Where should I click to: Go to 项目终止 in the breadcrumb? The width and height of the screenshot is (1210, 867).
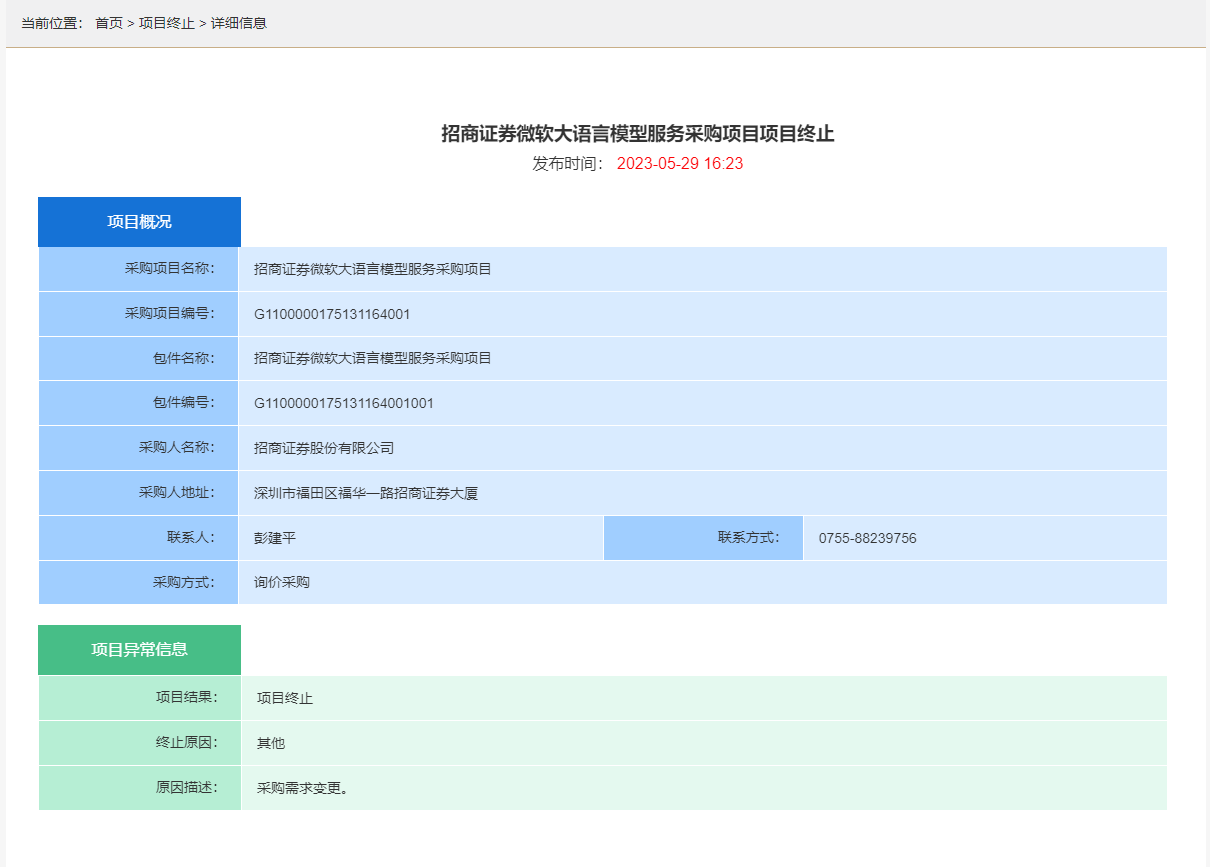[166, 23]
